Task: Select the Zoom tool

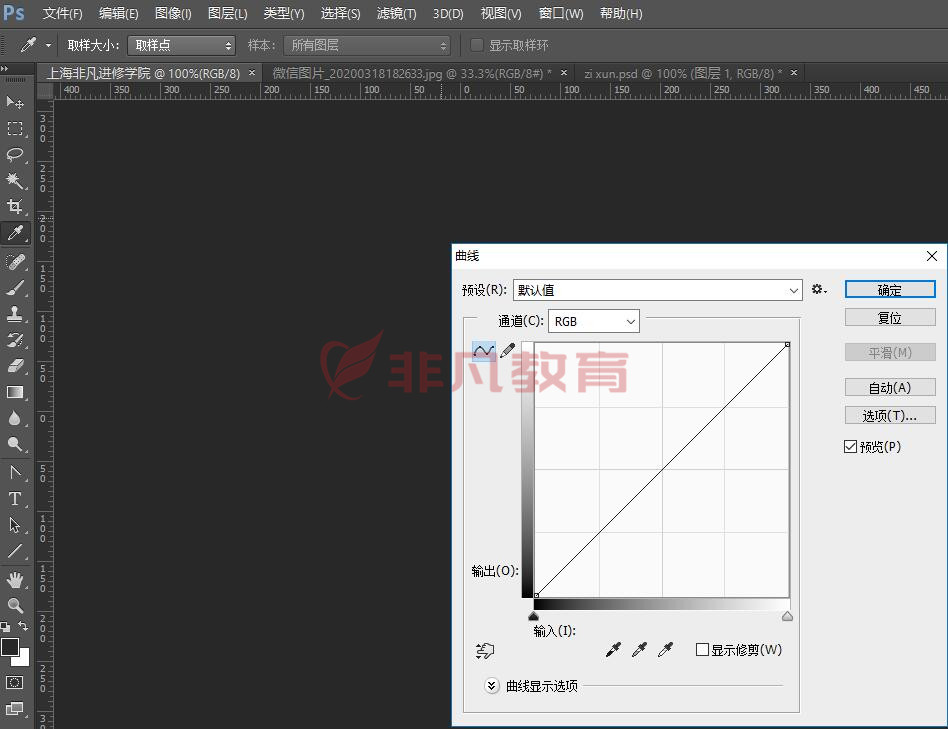Action: click(x=15, y=605)
